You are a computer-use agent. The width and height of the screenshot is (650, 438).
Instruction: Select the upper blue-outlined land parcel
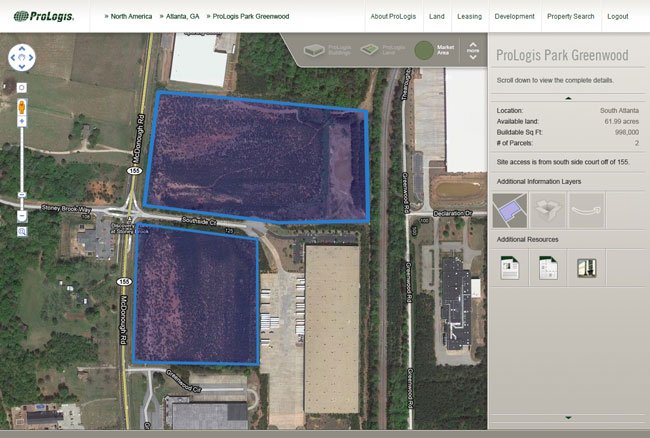(x=257, y=157)
